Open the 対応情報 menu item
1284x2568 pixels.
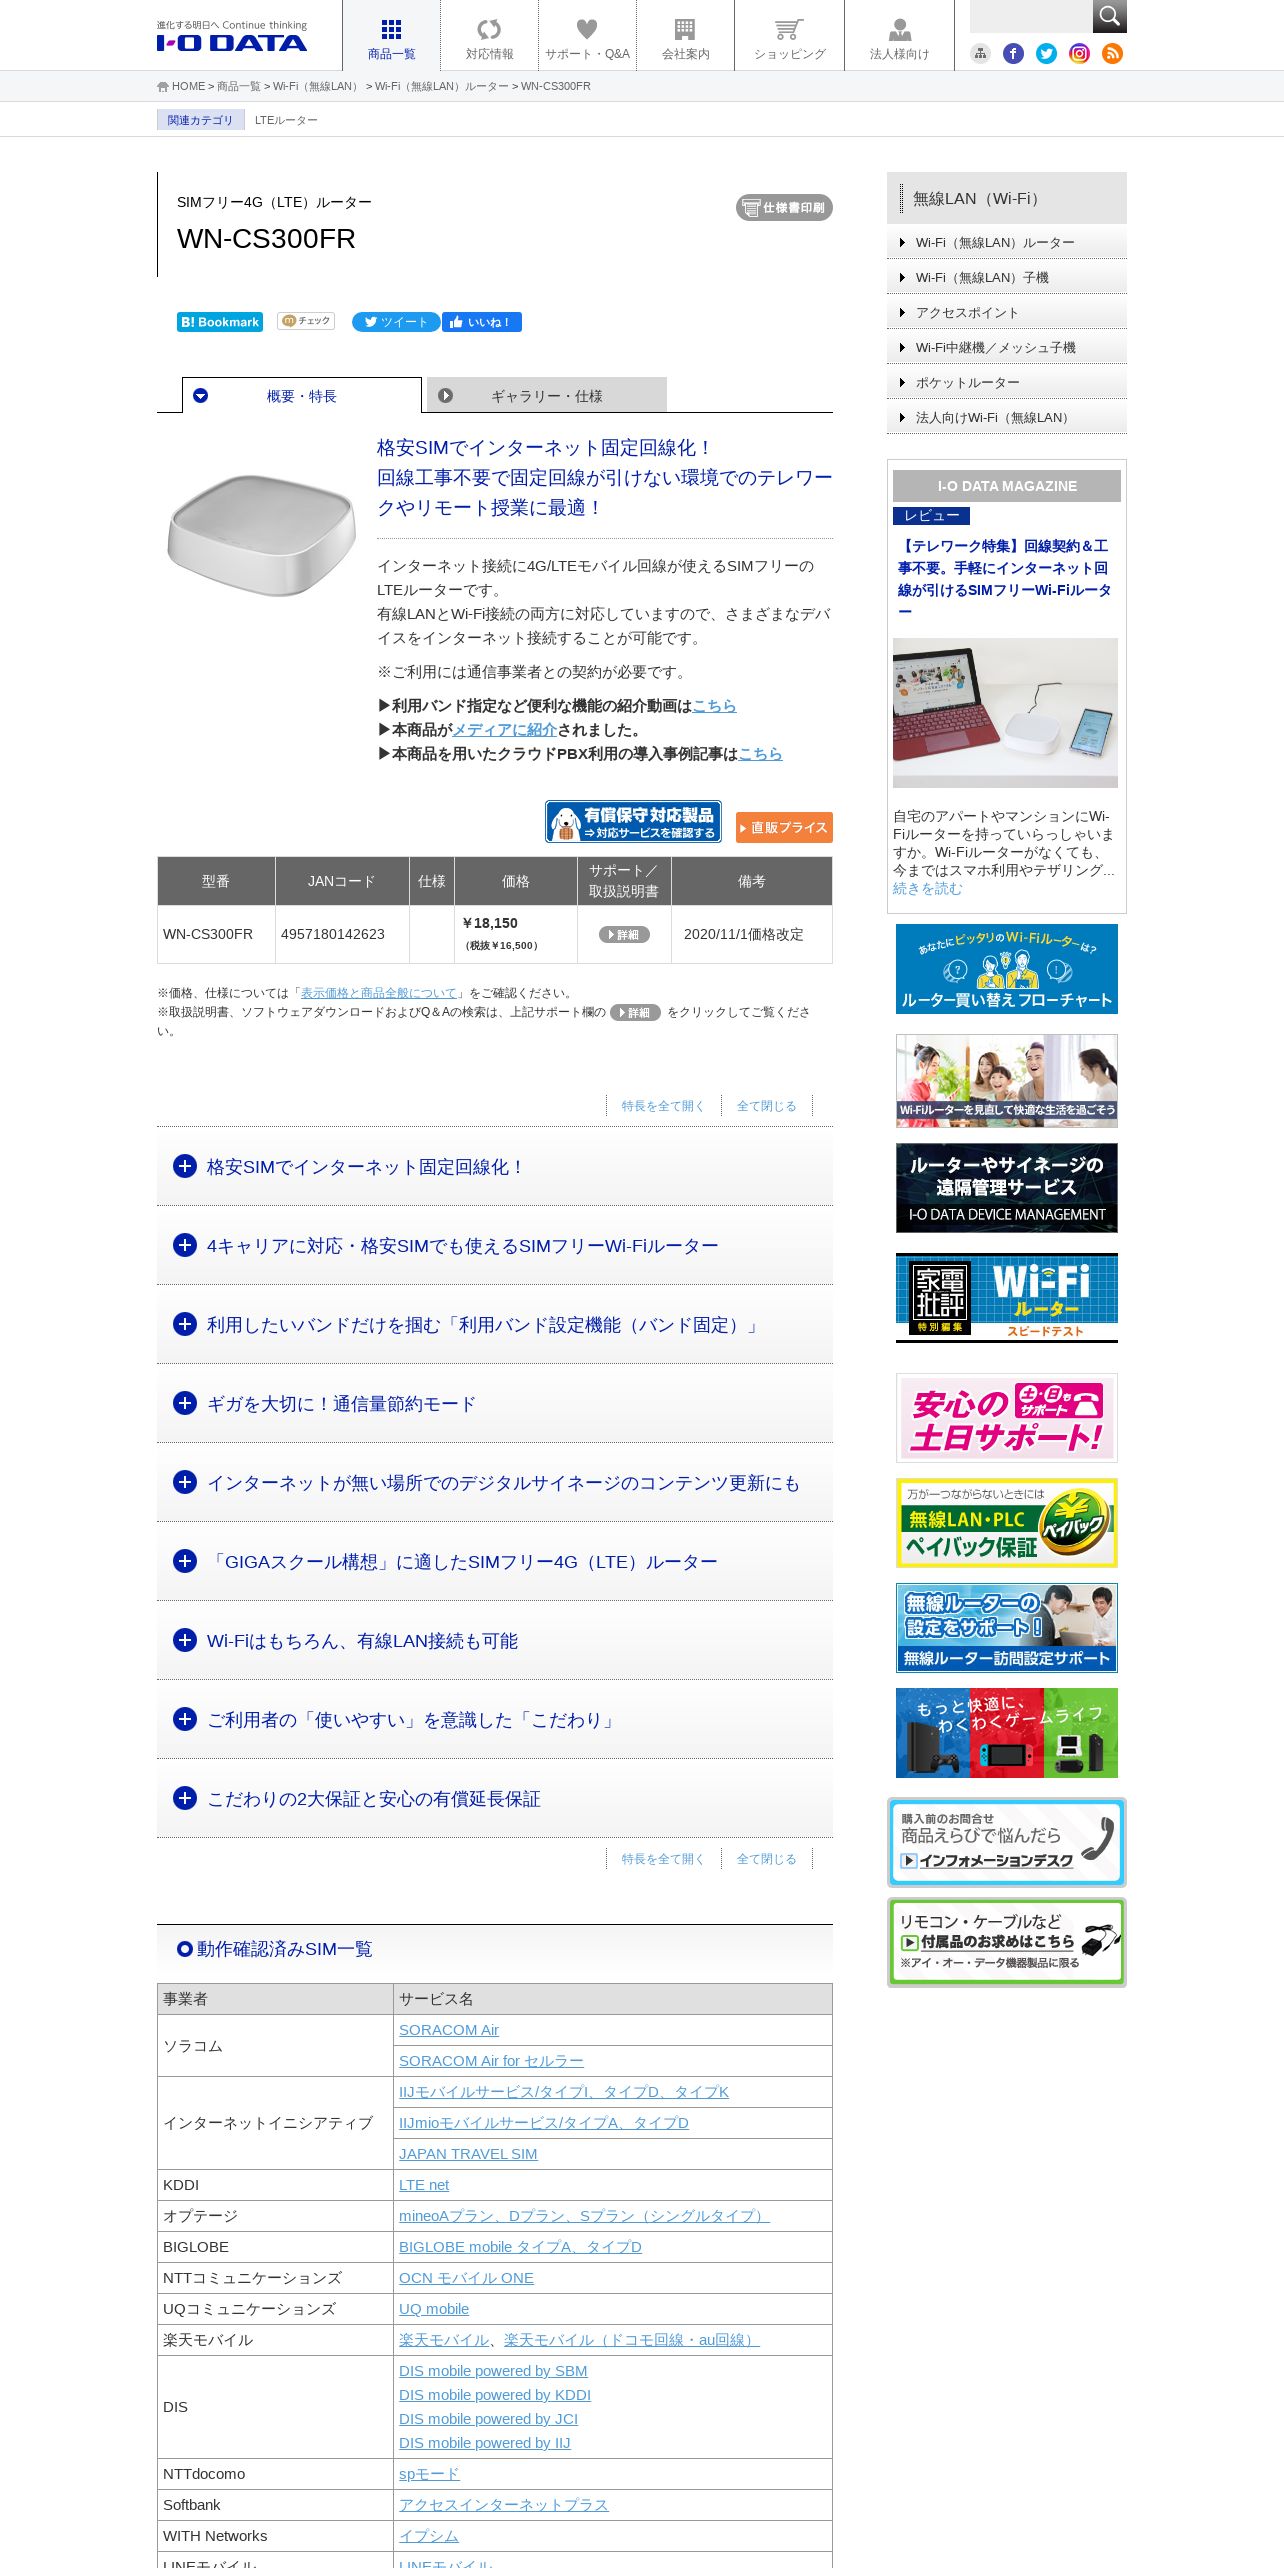click(489, 36)
